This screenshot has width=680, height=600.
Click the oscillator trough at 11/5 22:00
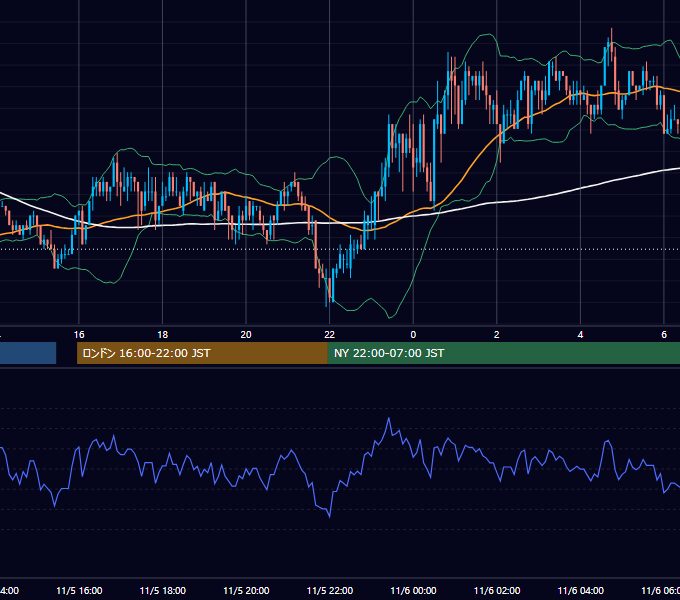[330, 516]
